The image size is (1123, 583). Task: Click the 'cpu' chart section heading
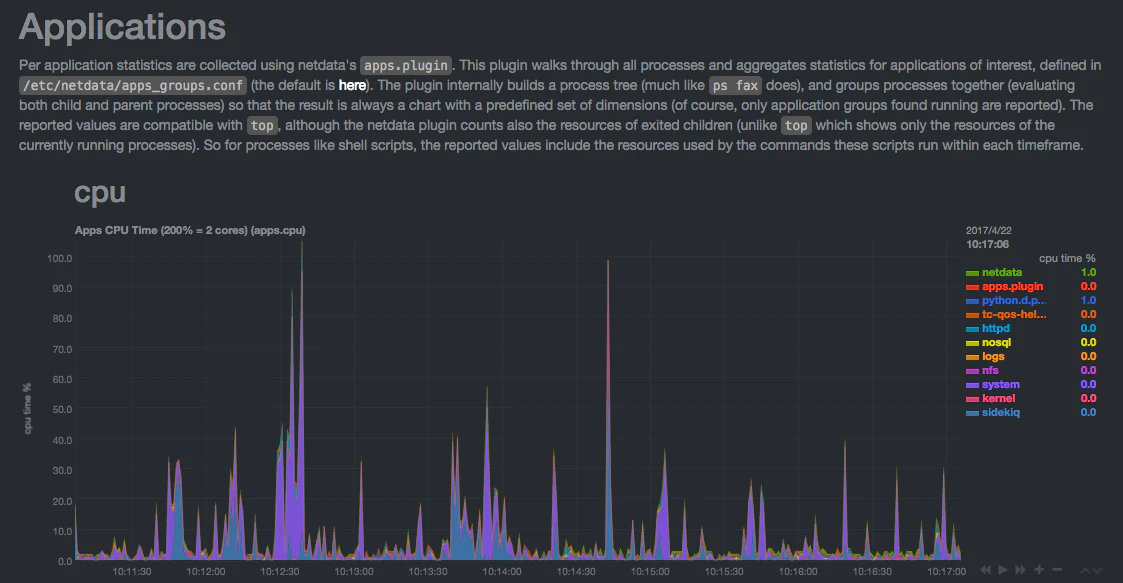coord(100,192)
